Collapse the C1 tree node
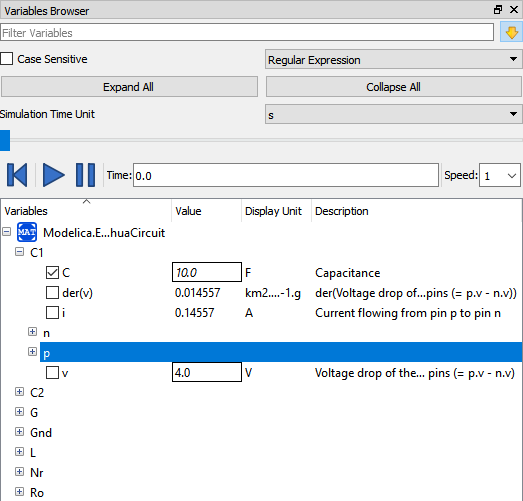This screenshot has width=523, height=501. coord(20,252)
